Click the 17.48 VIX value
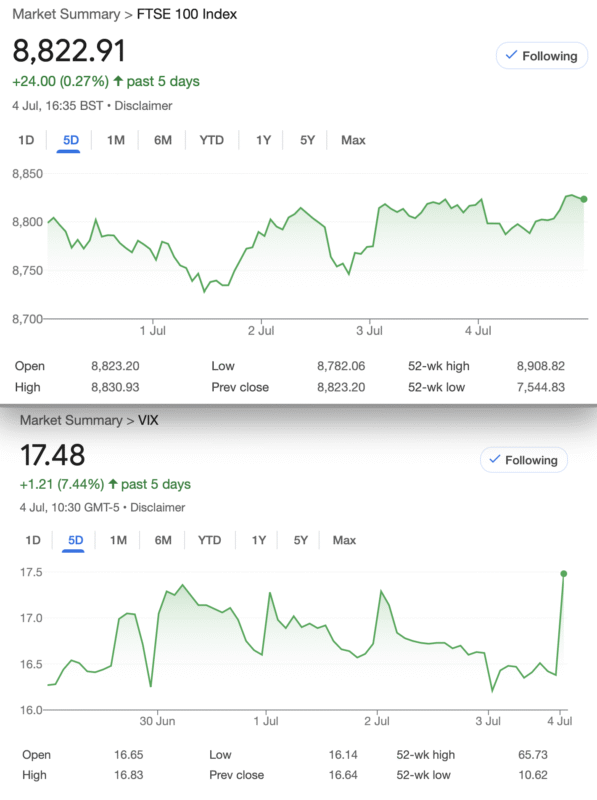Screen dimensions: 597x800 [x=53, y=455]
